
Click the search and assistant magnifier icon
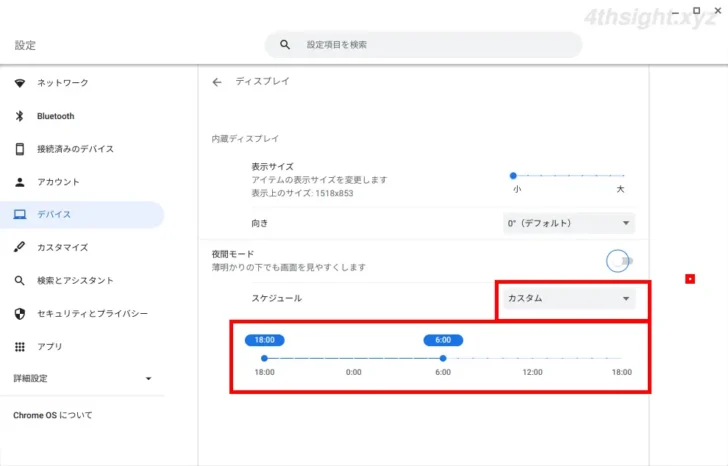(x=20, y=280)
